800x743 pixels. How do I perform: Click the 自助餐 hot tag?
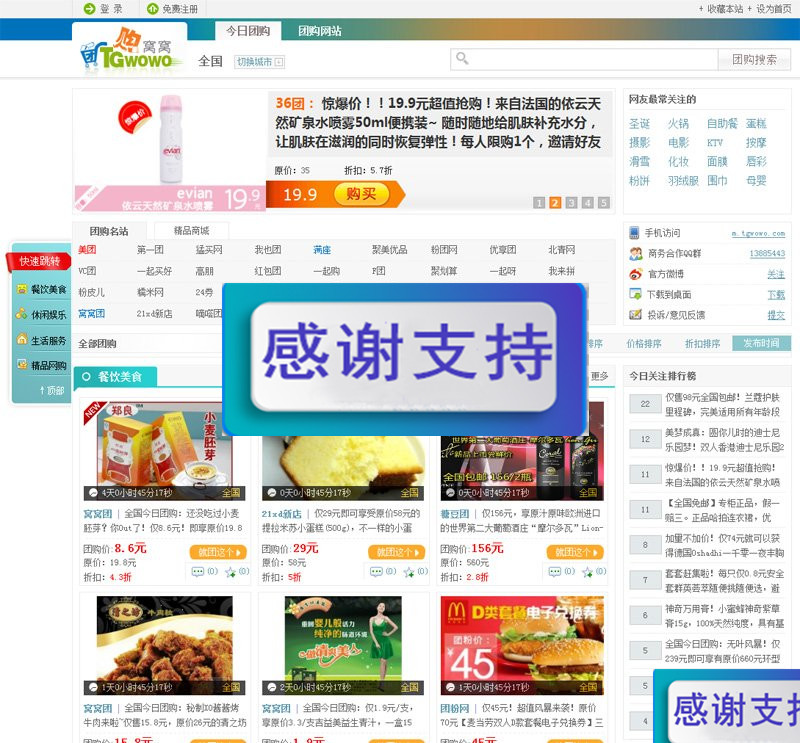[x=722, y=123]
